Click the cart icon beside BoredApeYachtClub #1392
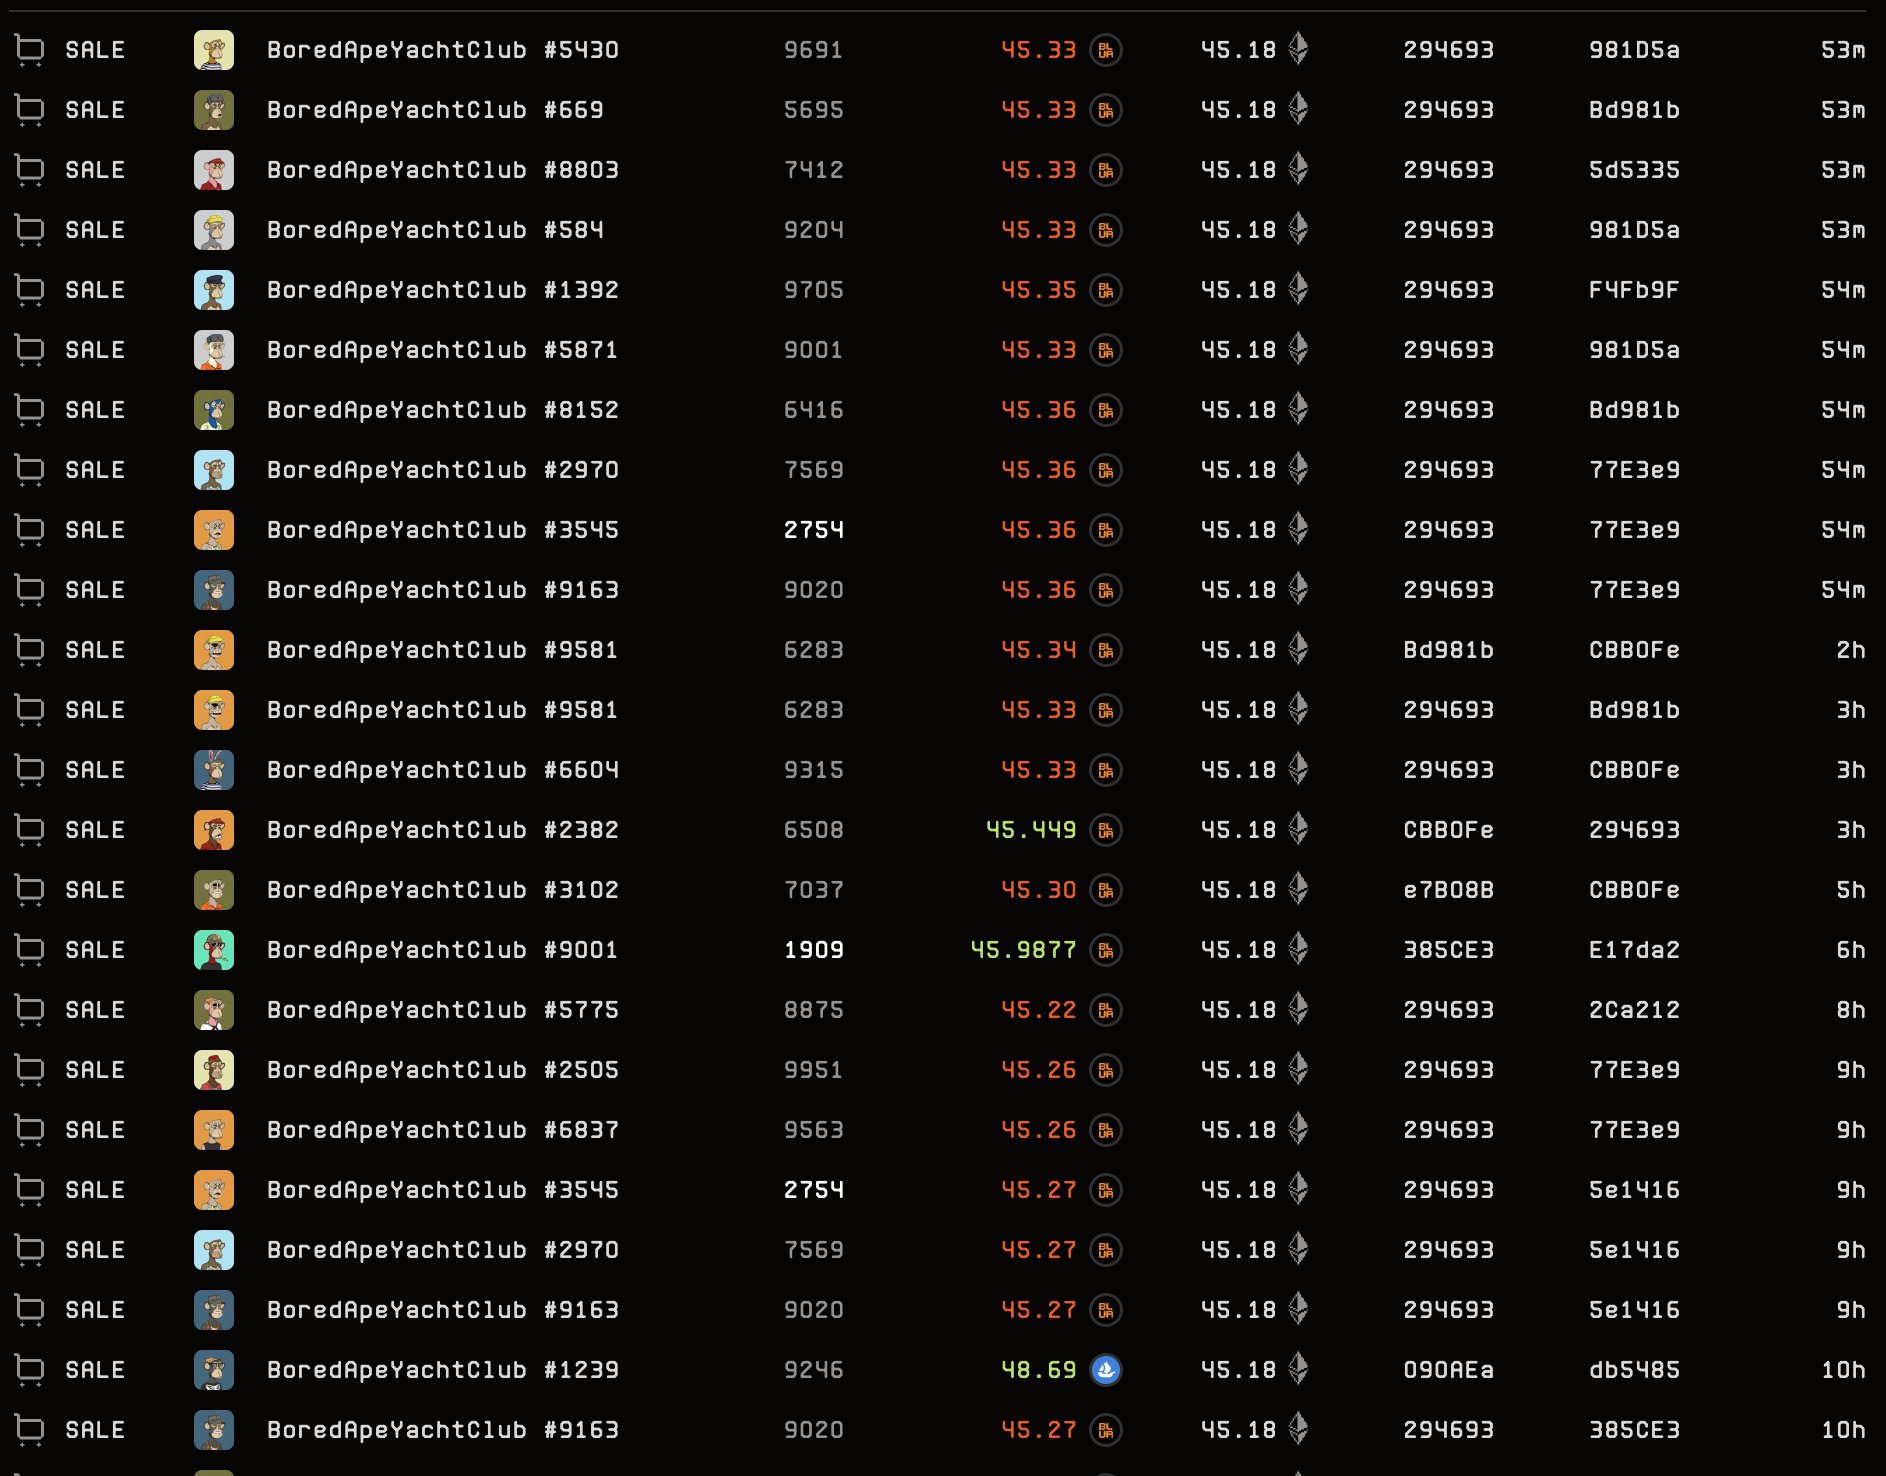This screenshot has width=1886, height=1476. click(x=30, y=290)
